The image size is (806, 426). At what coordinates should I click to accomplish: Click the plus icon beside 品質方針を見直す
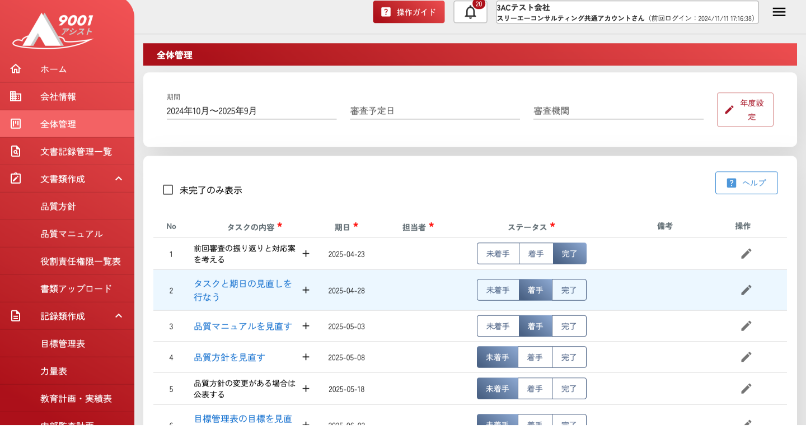(x=306, y=357)
